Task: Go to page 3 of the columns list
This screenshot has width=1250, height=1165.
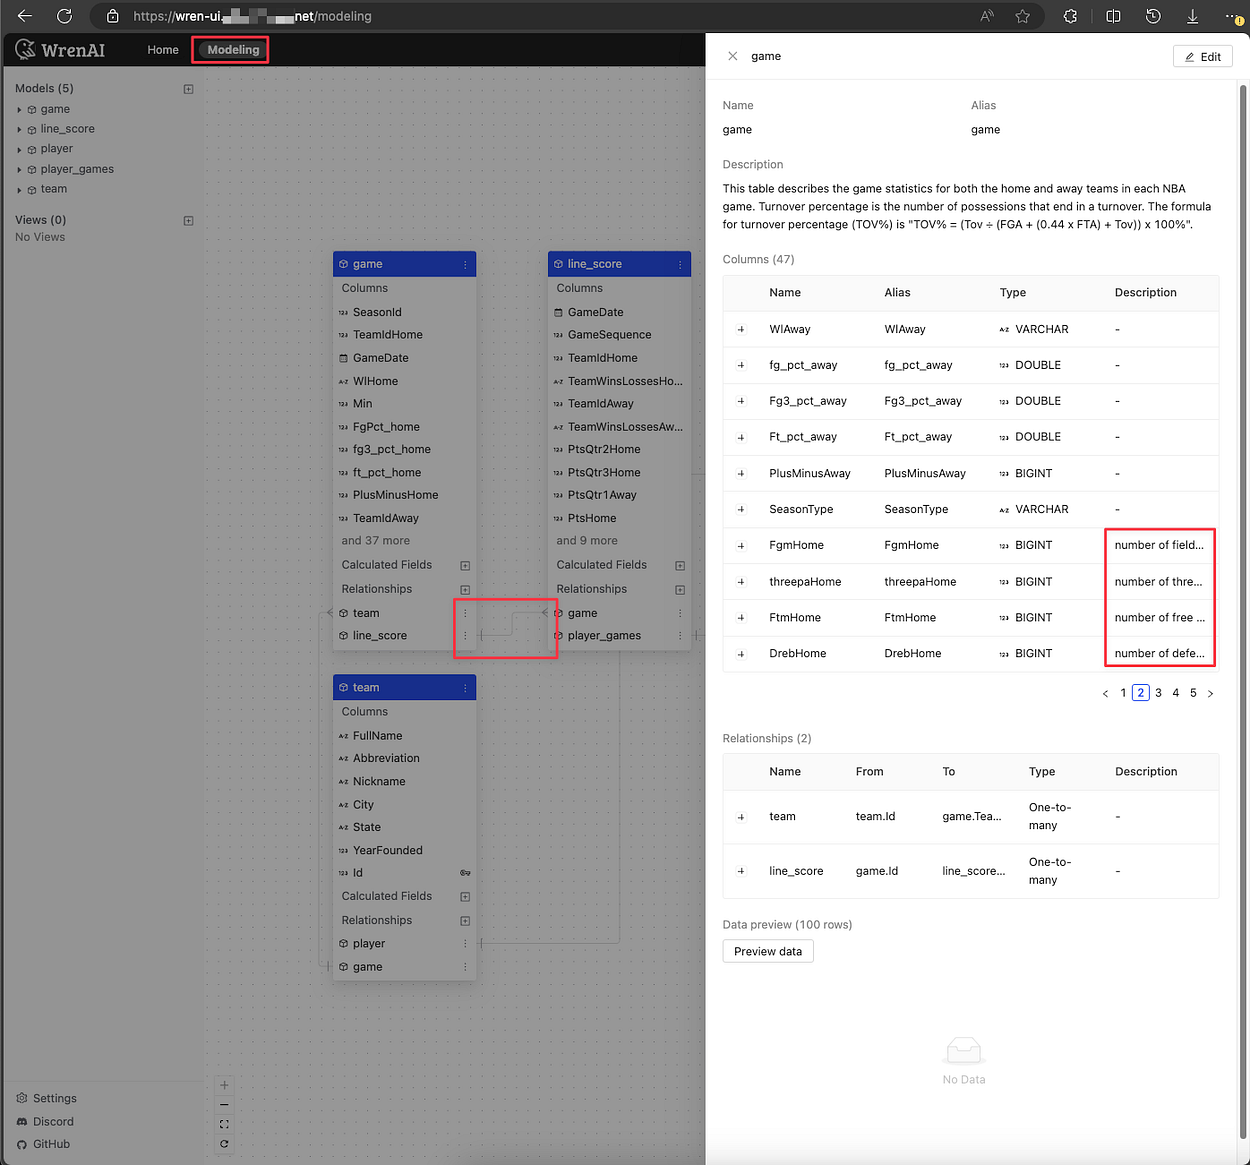Action: tap(1158, 692)
